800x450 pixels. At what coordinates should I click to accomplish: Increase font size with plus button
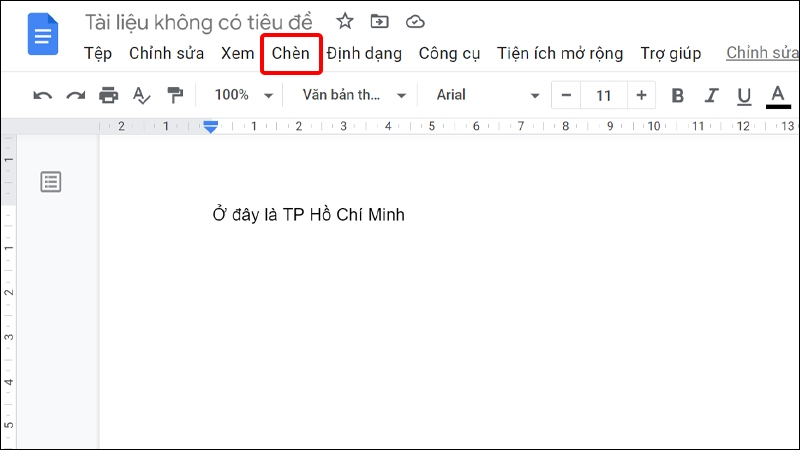coord(641,95)
